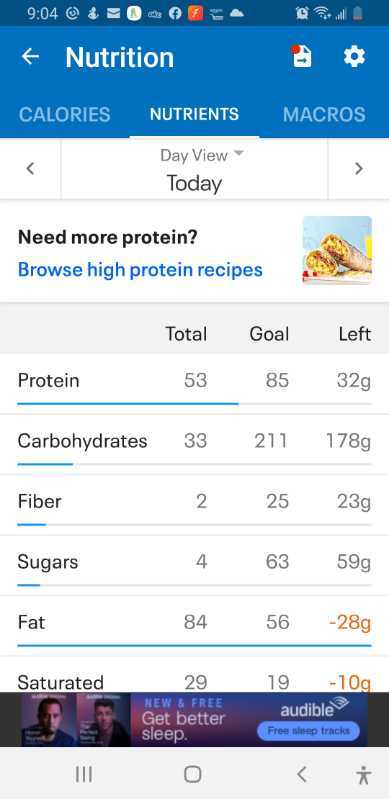Select the Carbohydrates nutrient row
389x799 pixels.
pyautogui.click(x=194, y=445)
